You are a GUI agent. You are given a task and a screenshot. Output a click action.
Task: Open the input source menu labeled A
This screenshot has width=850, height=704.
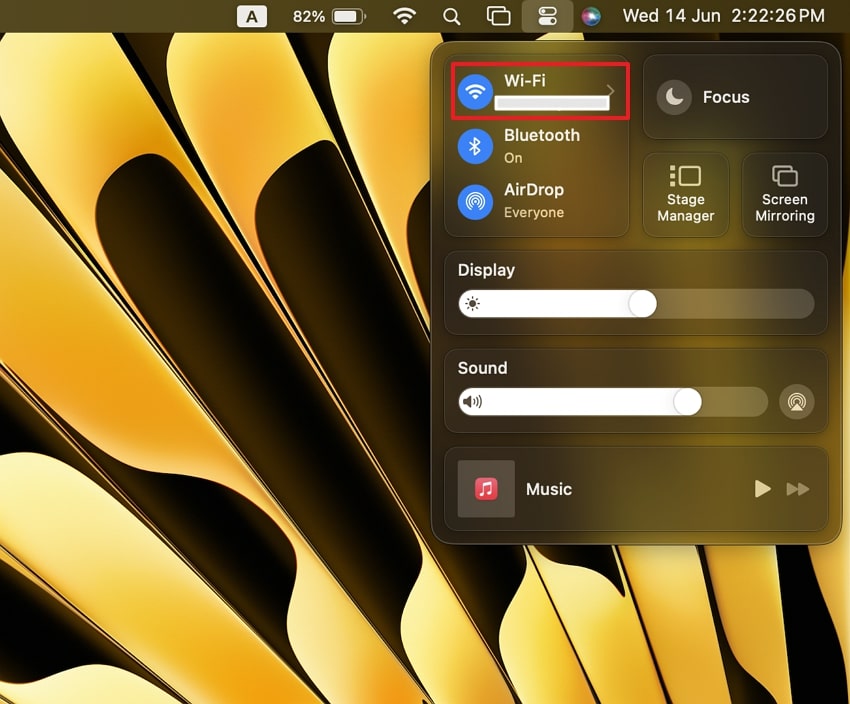click(x=251, y=16)
